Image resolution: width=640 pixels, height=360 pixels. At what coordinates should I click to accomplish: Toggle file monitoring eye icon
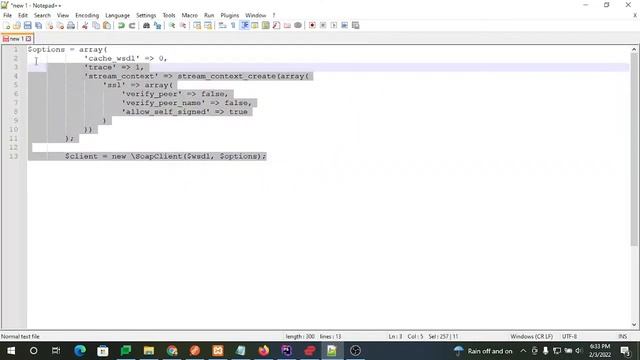click(298, 25)
